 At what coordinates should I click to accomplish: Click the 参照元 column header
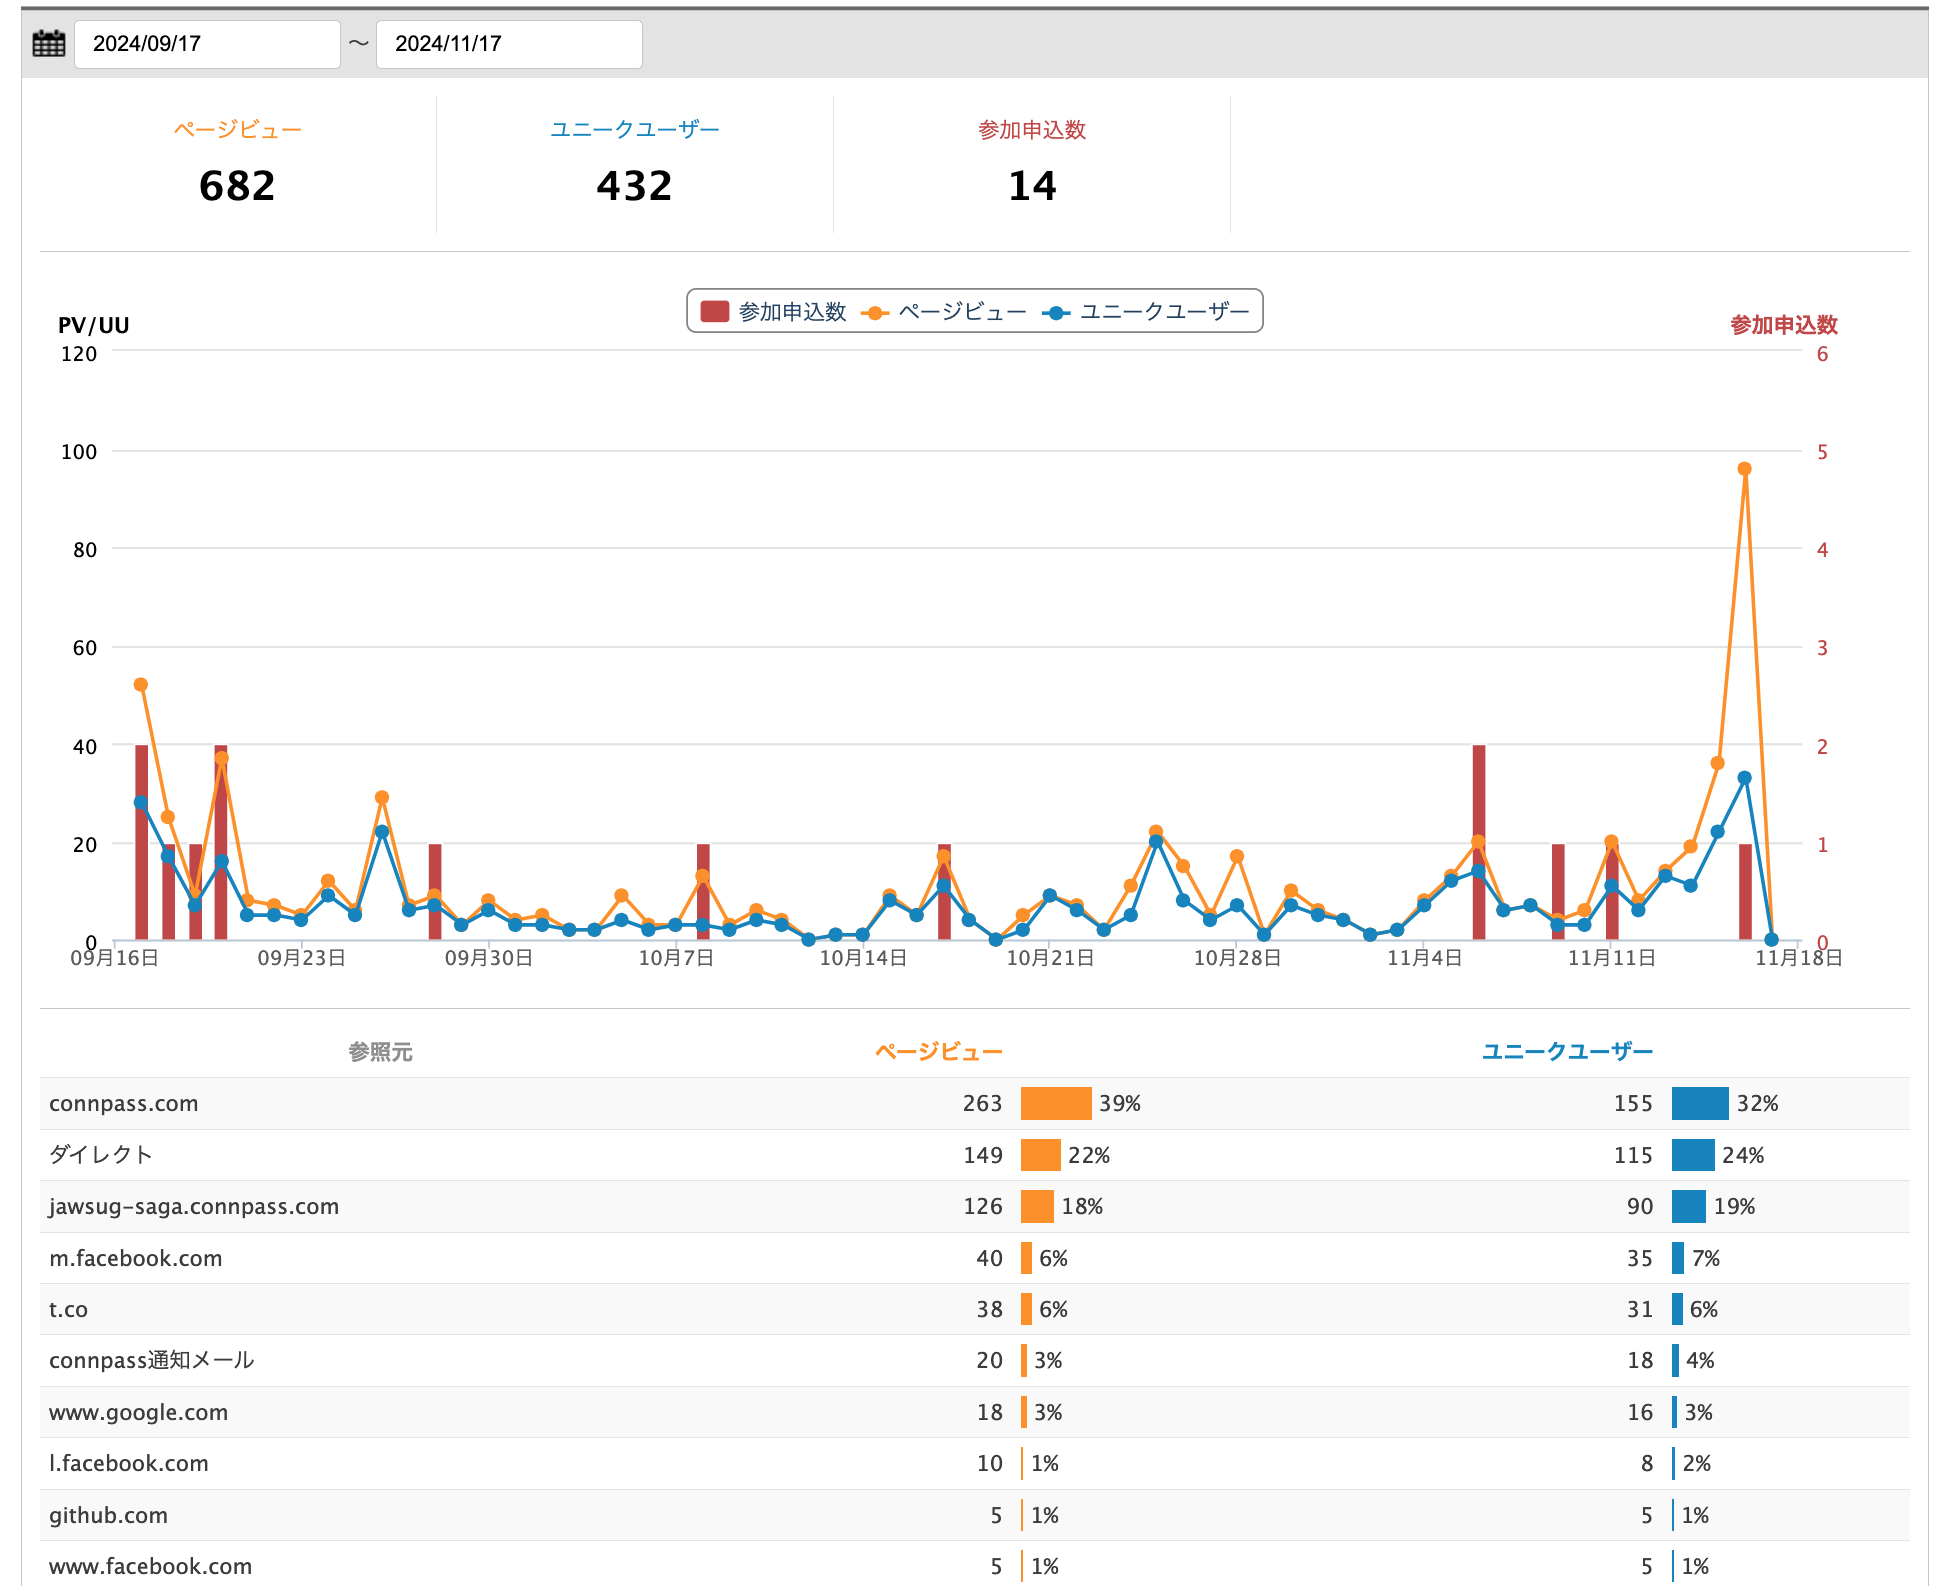tap(380, 1052)
